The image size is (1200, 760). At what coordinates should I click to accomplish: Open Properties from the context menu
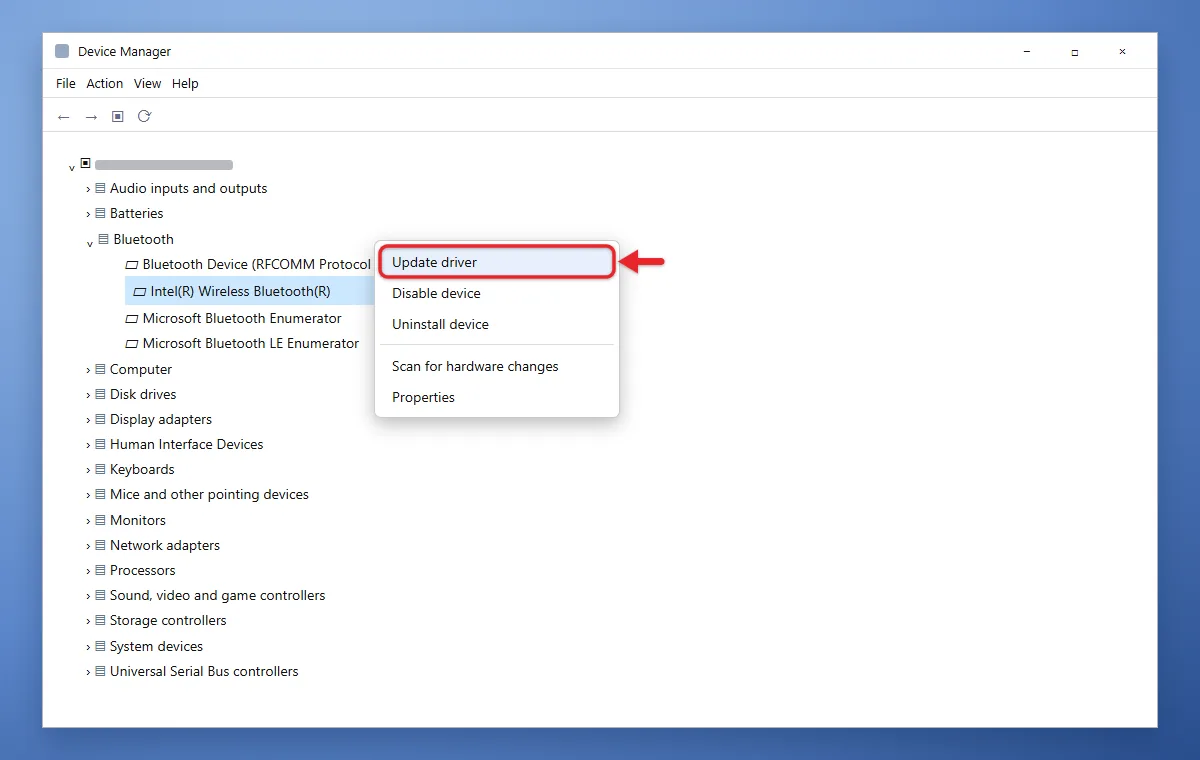click(x=496, y=397)
